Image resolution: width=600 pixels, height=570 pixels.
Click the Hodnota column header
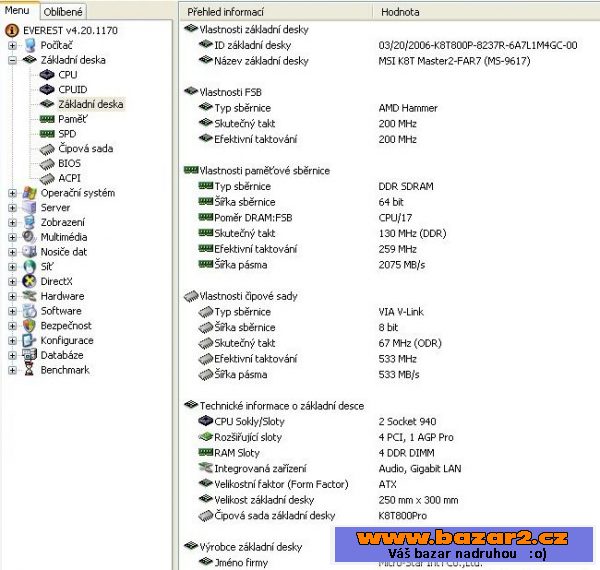coord(486,12)
